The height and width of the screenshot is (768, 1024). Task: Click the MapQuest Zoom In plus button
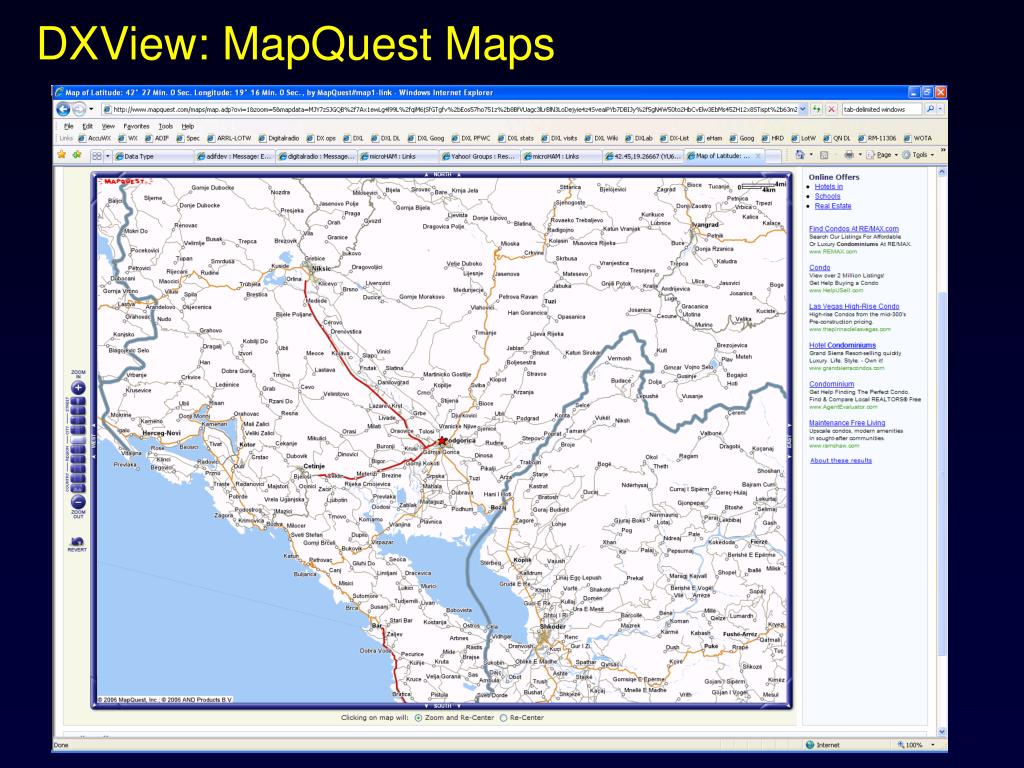(78, 388)
